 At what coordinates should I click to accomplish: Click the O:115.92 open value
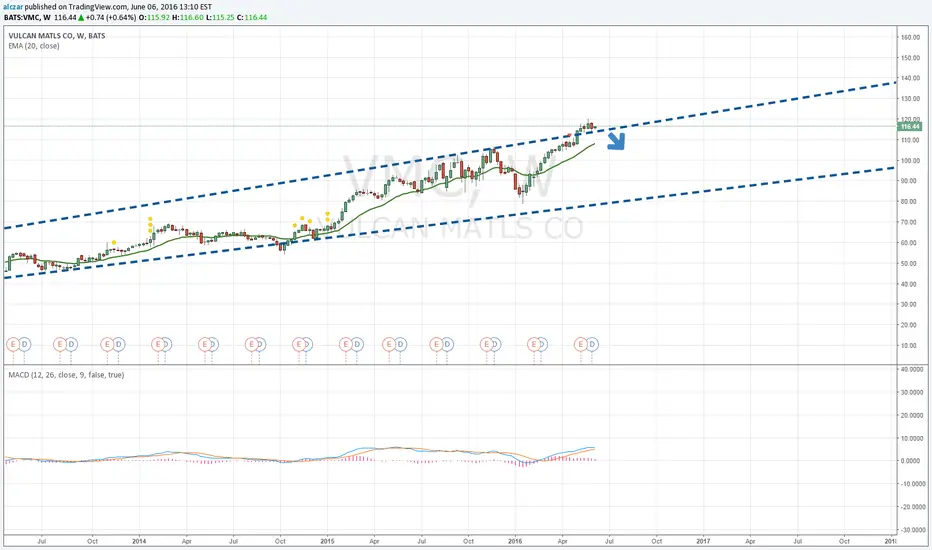coord(155,17)
